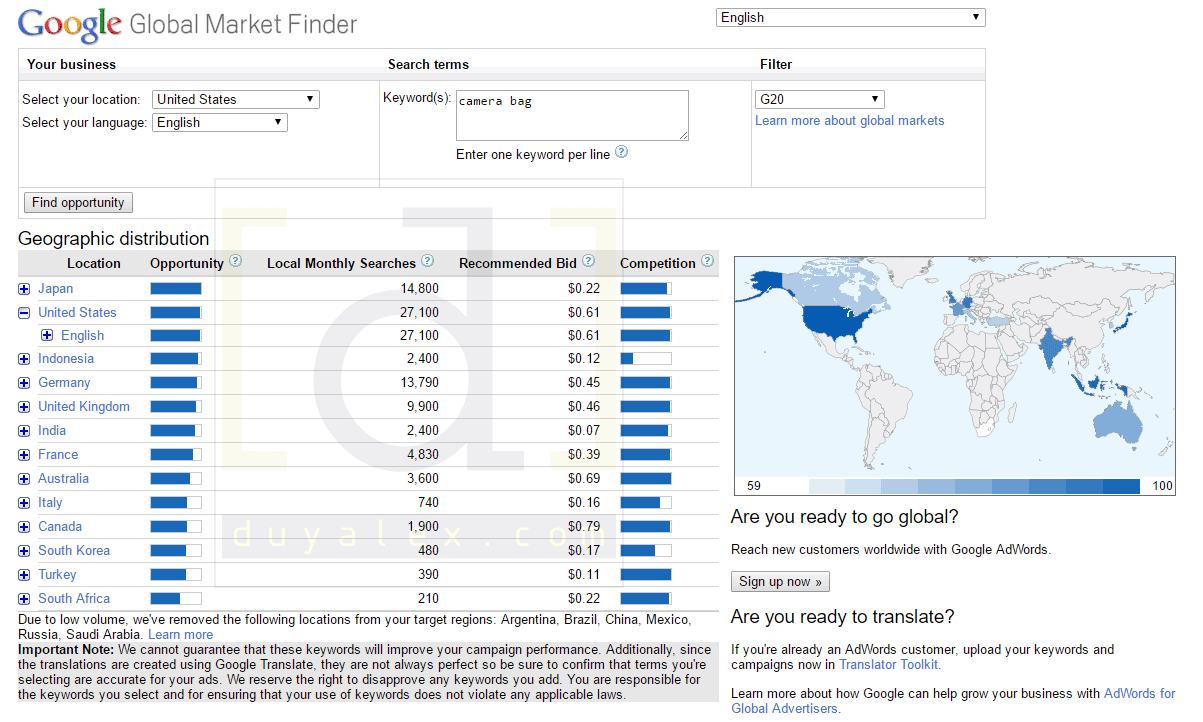Open help icon beside Opportunity column
Image resolution: width=1203 pixels, height=722 pixels.
click(x=235, y=261)
